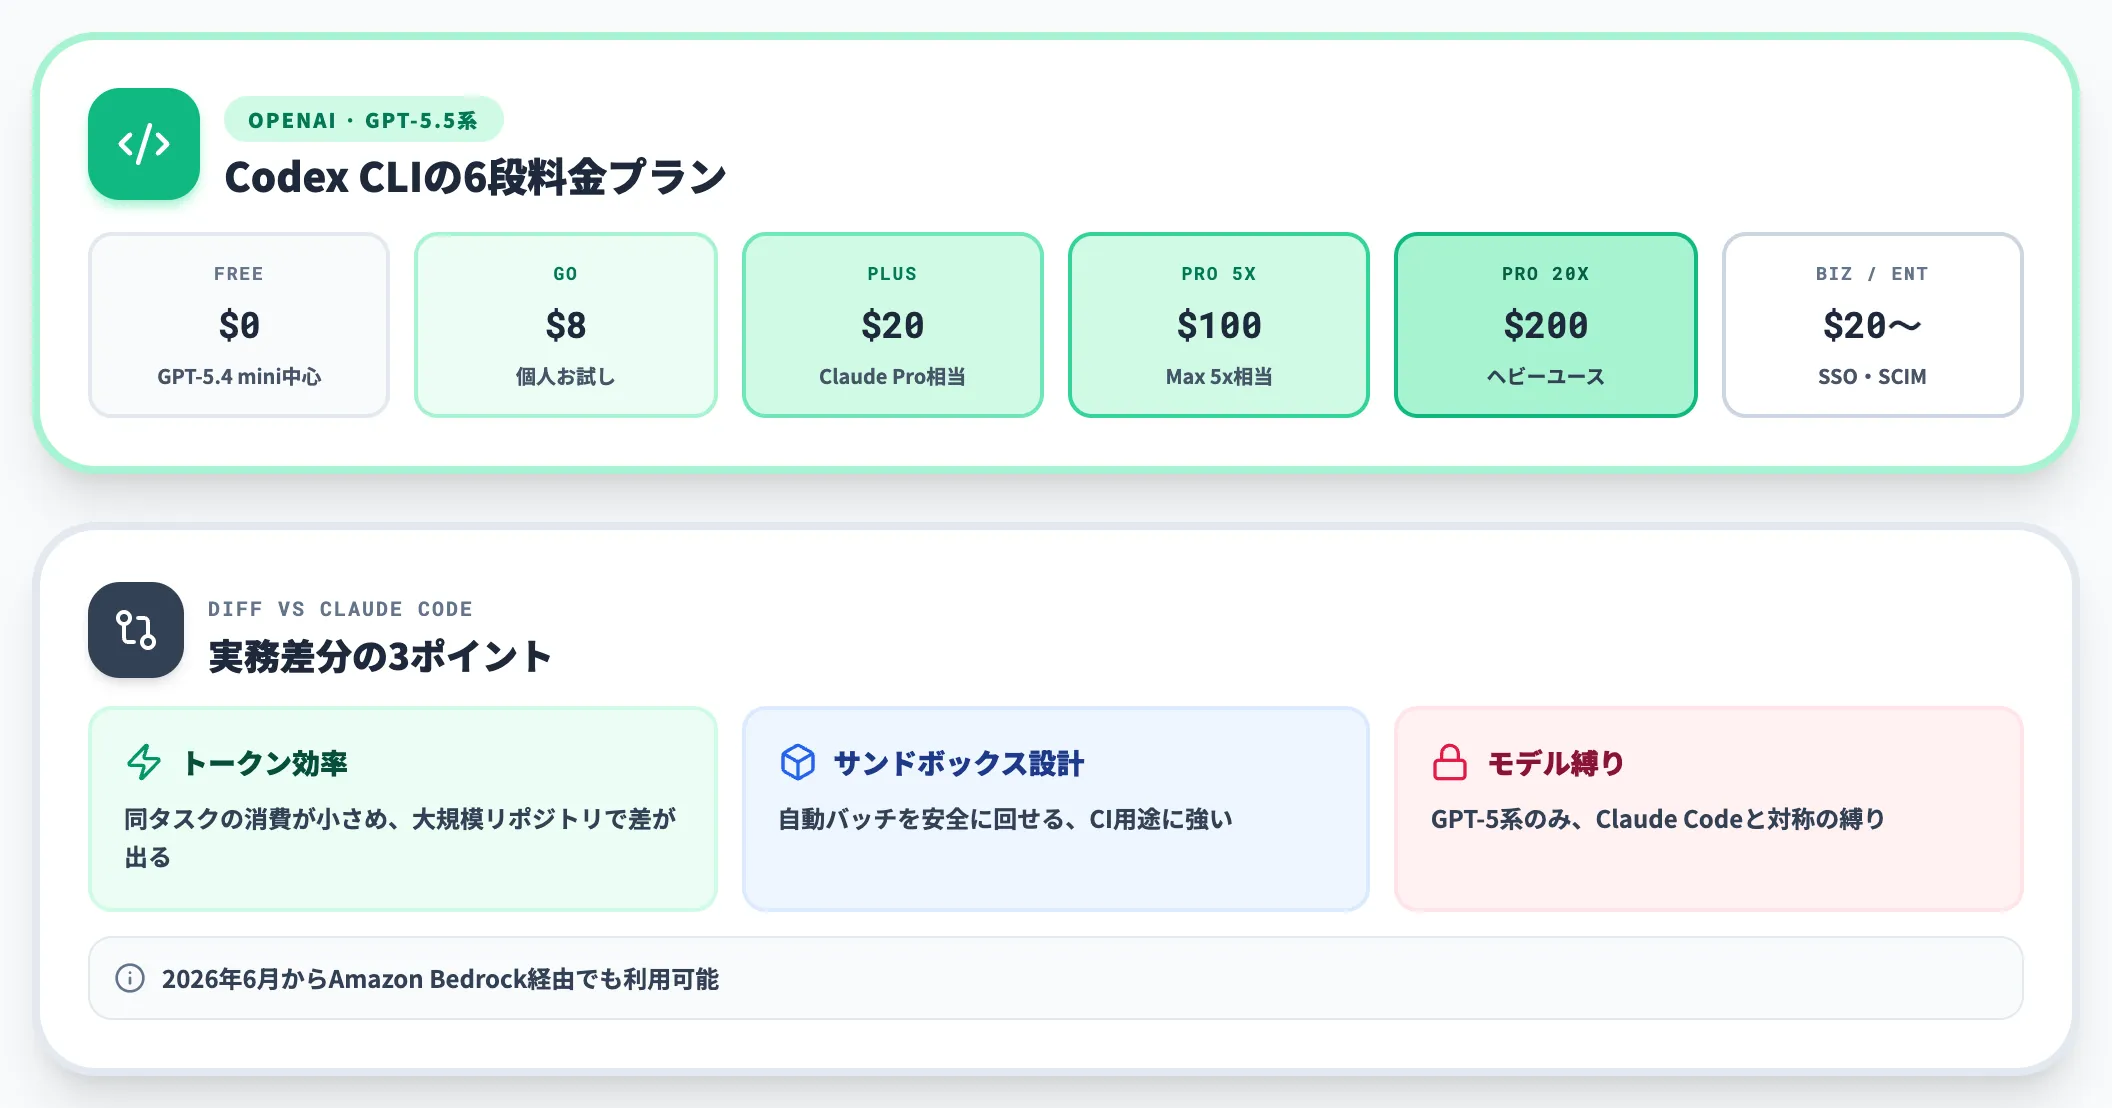Choose the PLUS $20 plan card

tap(893, 325)
